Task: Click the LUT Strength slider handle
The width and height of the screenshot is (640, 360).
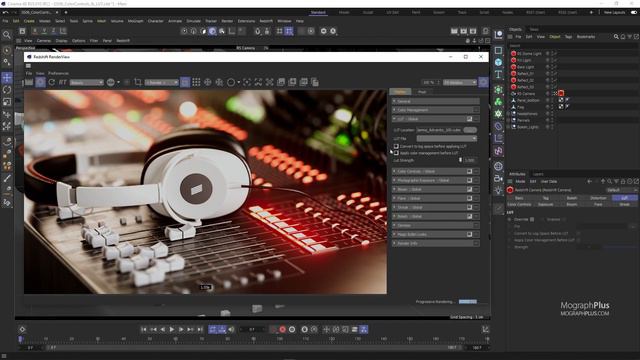Action: (460, 160)
